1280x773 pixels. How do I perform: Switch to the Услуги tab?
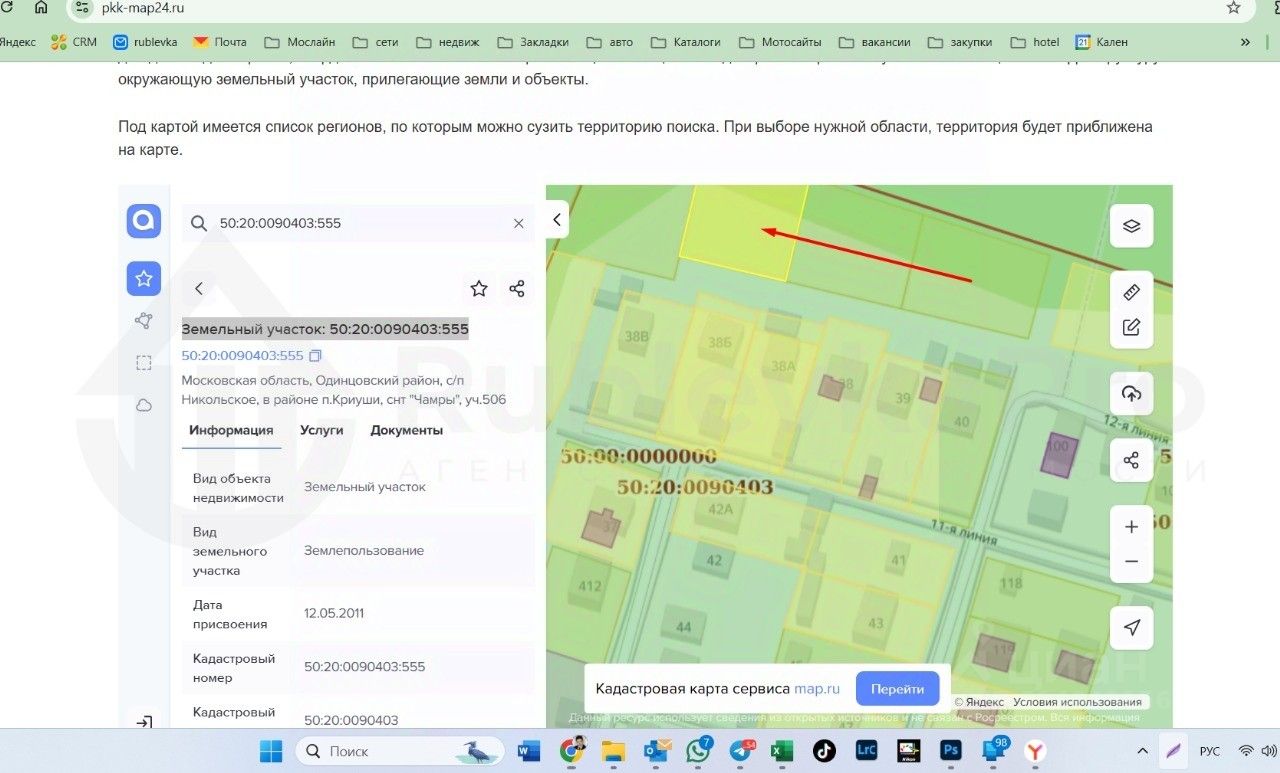[321, 430]
